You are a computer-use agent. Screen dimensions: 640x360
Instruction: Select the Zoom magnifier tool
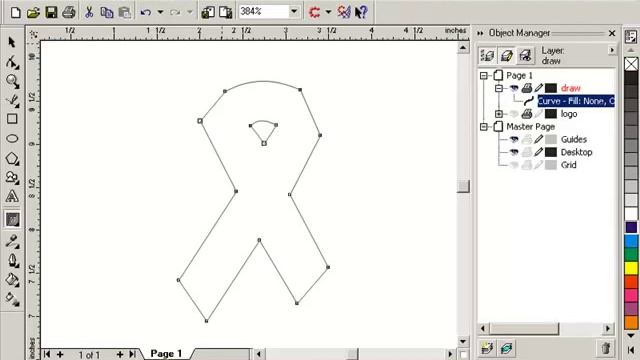coord(12,81)
